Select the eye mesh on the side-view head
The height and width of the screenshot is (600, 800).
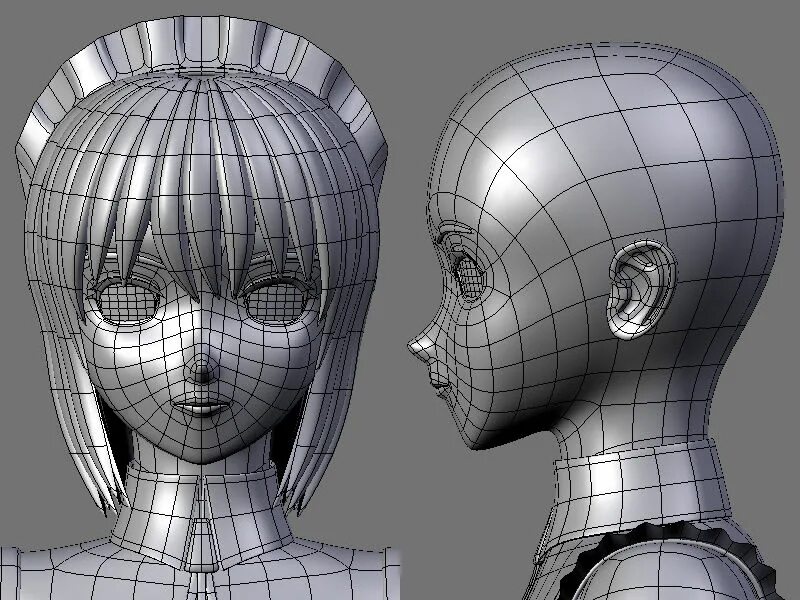click(x=468, y=278)
